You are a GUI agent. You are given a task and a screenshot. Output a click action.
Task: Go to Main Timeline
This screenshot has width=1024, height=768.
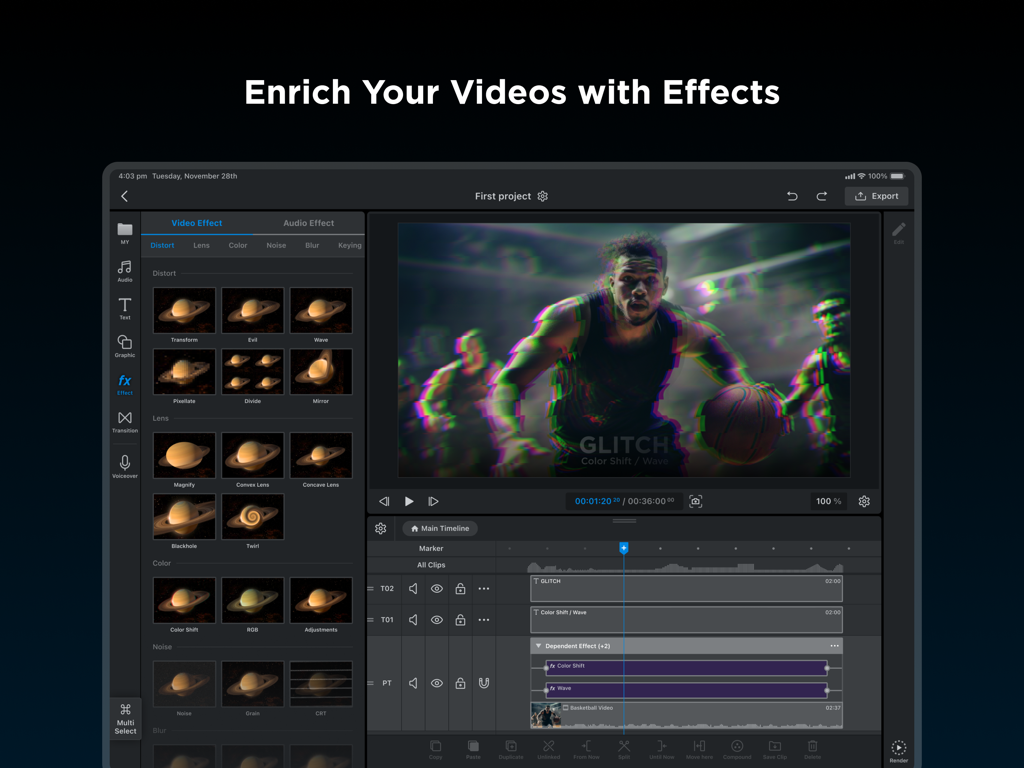pos(440,528)
